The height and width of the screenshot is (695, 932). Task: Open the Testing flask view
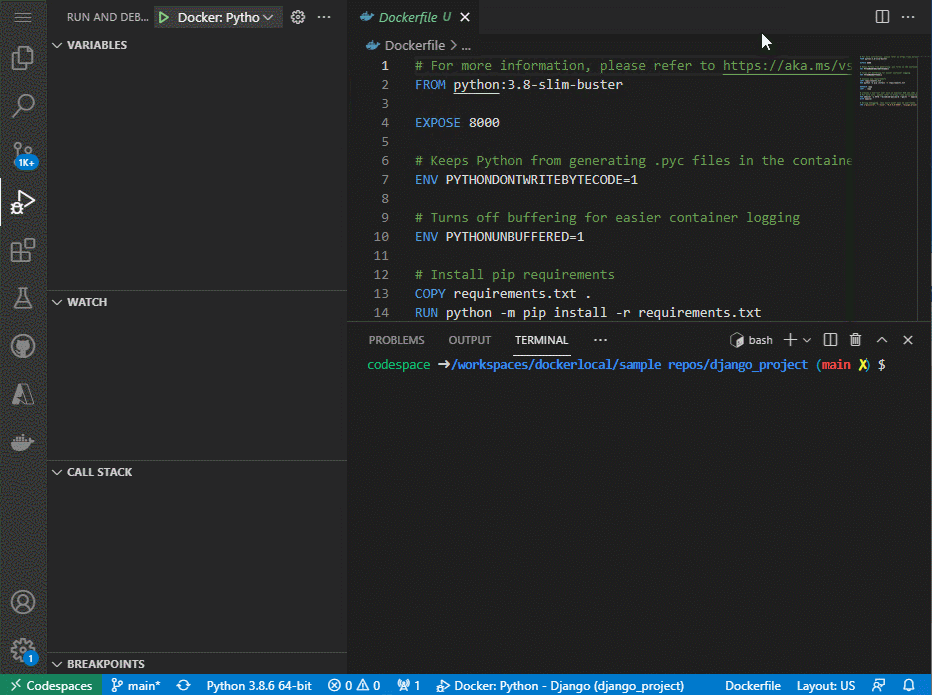23,298
